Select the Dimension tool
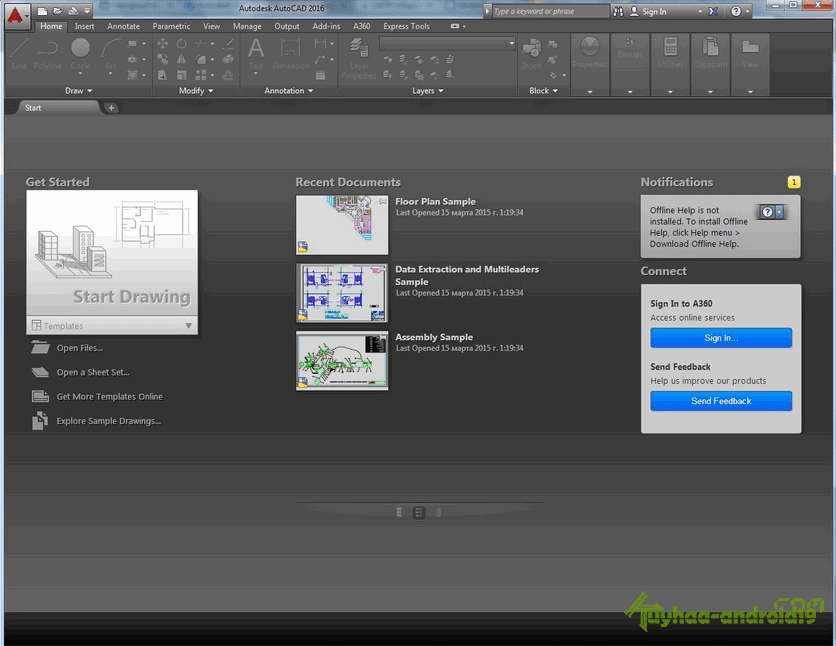 (291, 54)
